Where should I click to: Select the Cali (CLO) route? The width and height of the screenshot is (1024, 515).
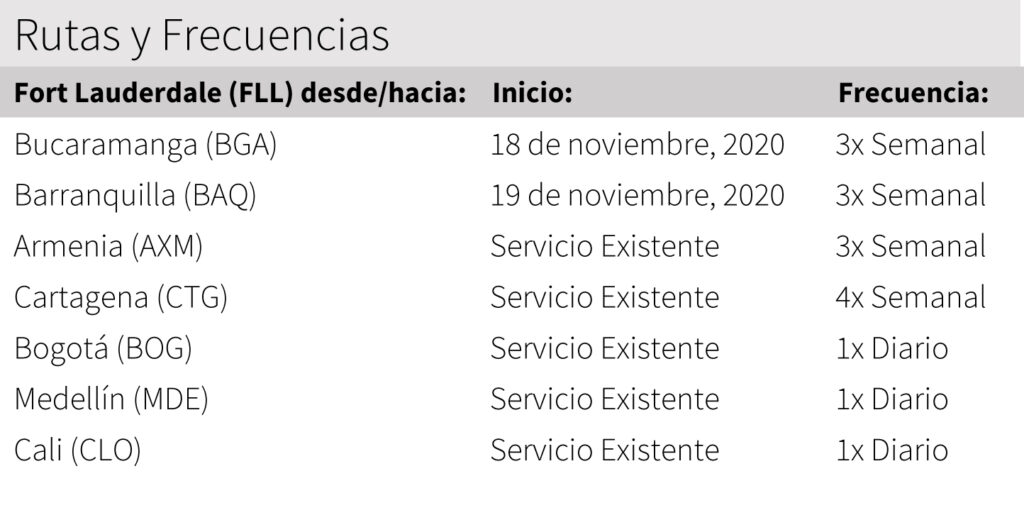click(x=78, y=450)
